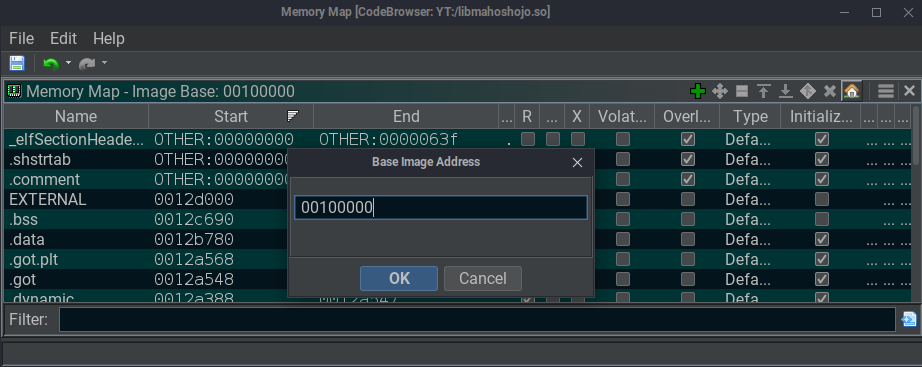Sort by the Start column header
This screenshot has width=922, height=367.
[x=230, y=116]
